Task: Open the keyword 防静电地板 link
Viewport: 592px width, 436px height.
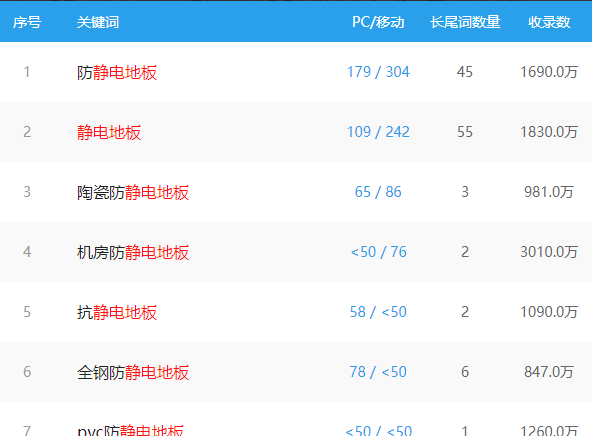Action: point(117,72)
